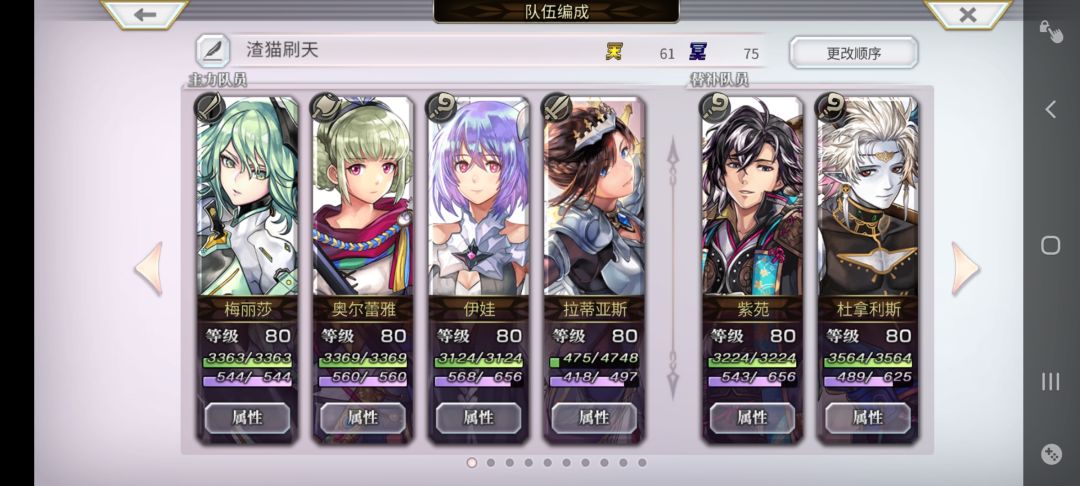Tap the pen edit icon beside team name
Screen dimensions: 1080x486
213,51
